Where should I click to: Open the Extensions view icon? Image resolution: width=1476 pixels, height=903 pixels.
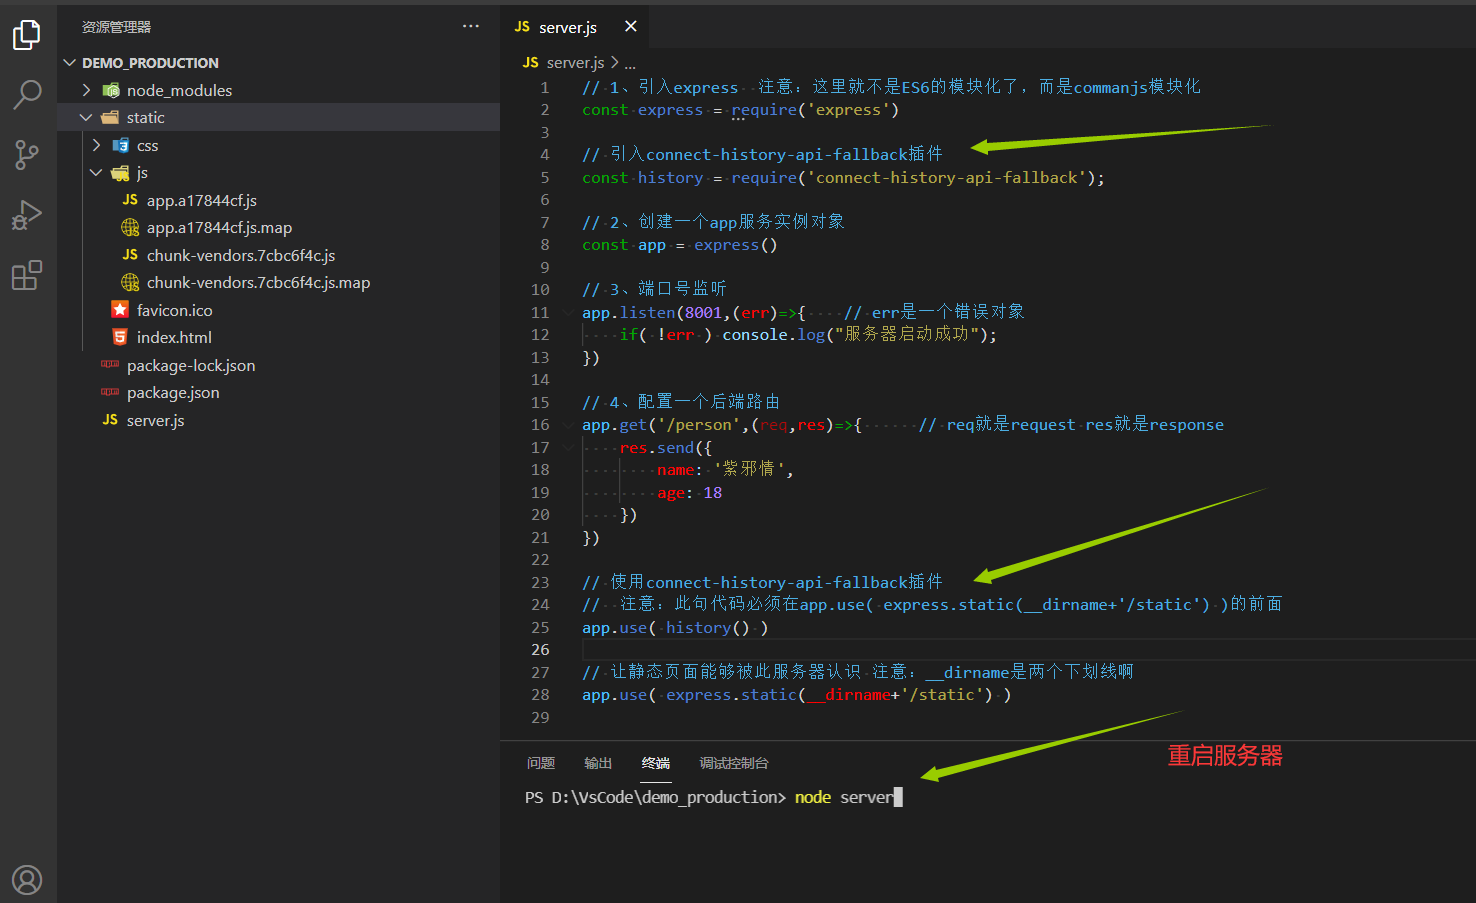pos(27,275)
